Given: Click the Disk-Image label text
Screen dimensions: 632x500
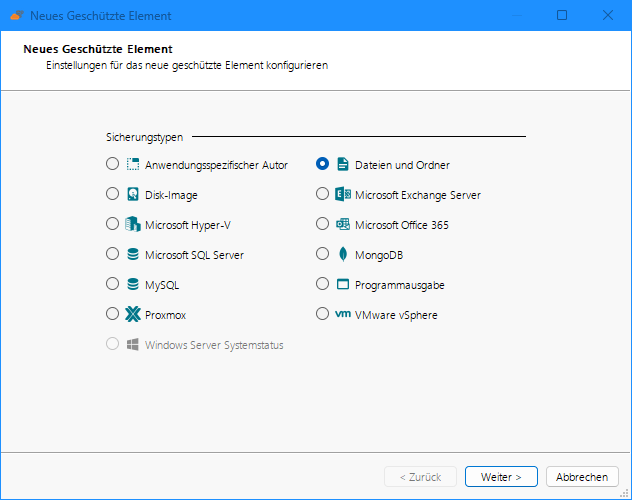Looking at the screenshot, I should pyautogui.click(x=171, y=195).
